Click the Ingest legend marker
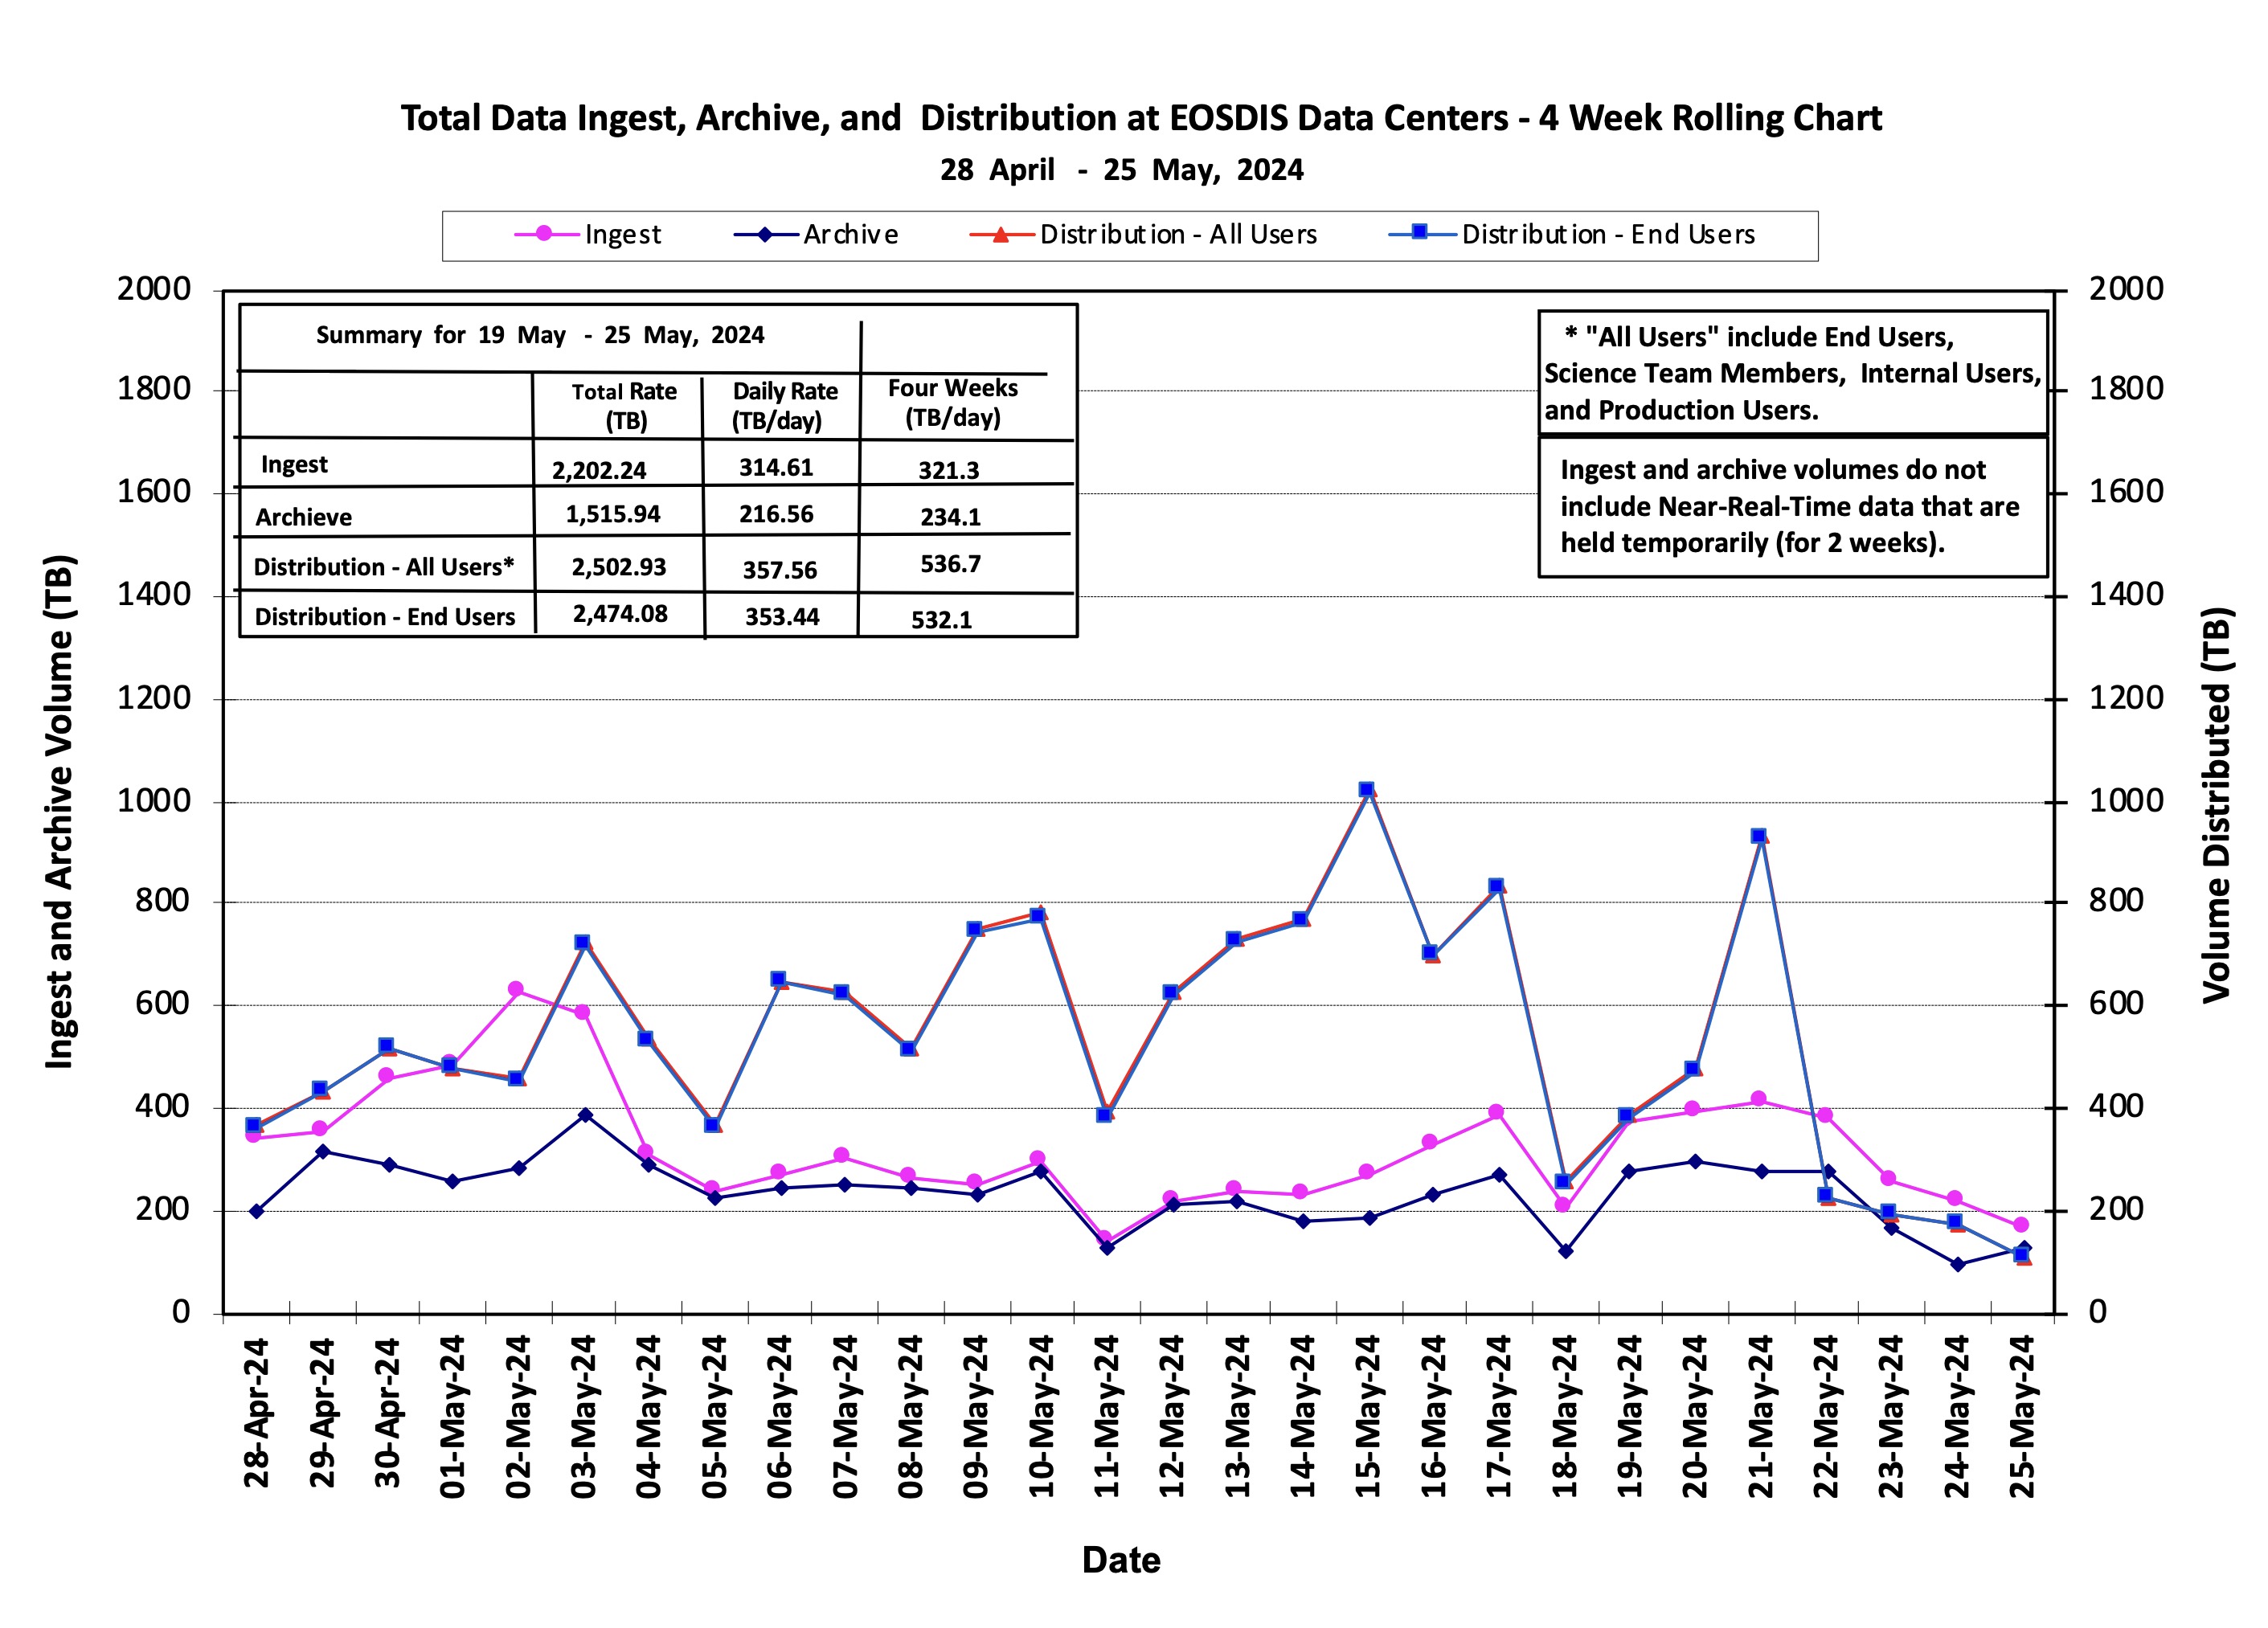This screenshot has height=1628, width=2268. (x=544, y=234)
